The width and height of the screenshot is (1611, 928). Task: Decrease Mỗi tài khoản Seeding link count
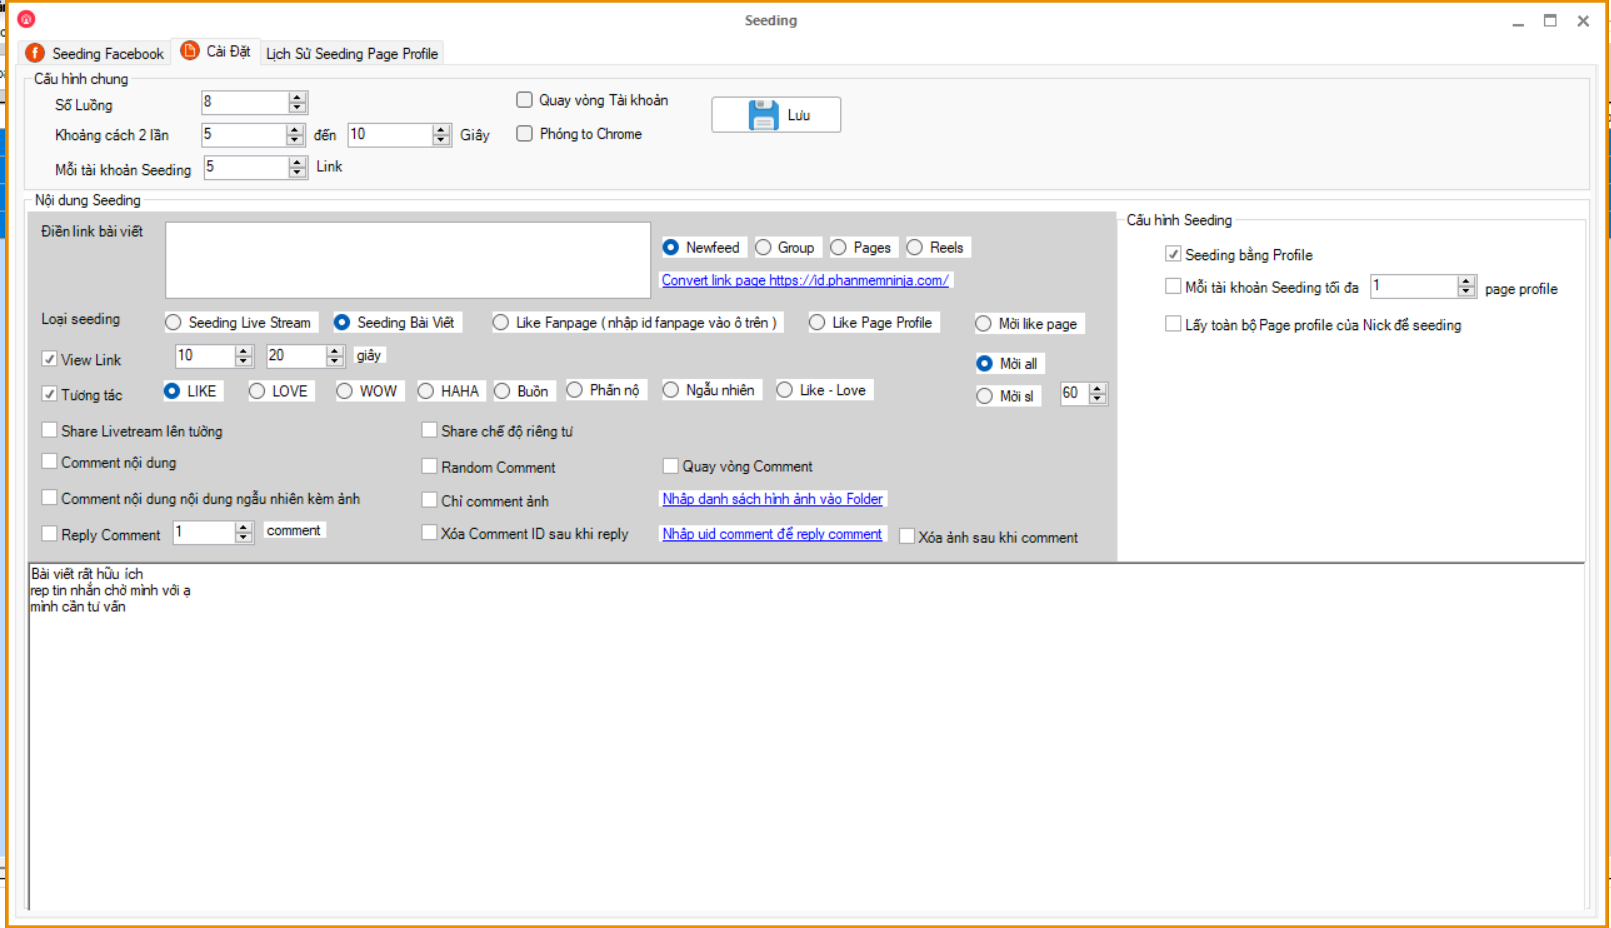[297, 173]
